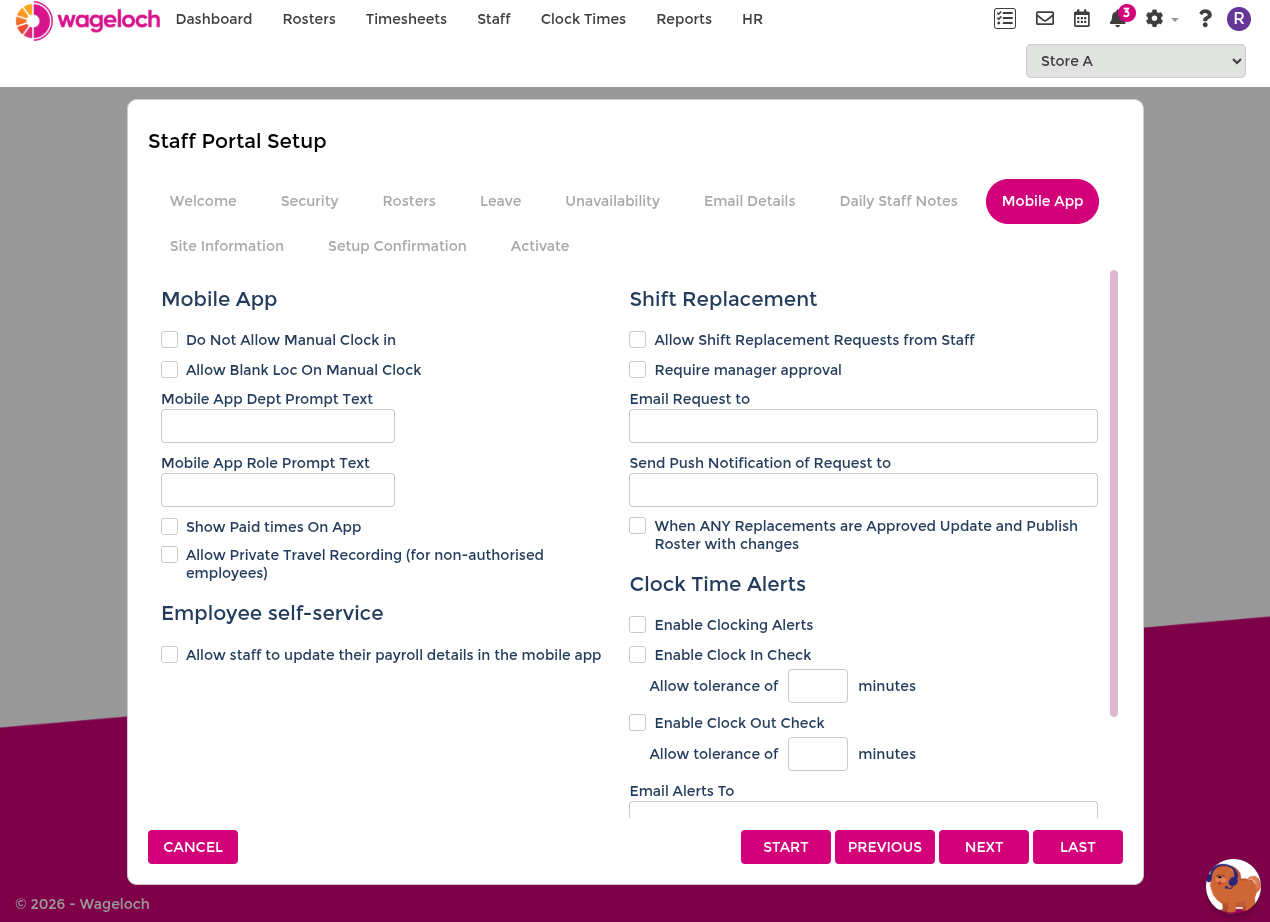
Task: Switch to the Setup Confirmation tab
Action: (x=397, y=246)
